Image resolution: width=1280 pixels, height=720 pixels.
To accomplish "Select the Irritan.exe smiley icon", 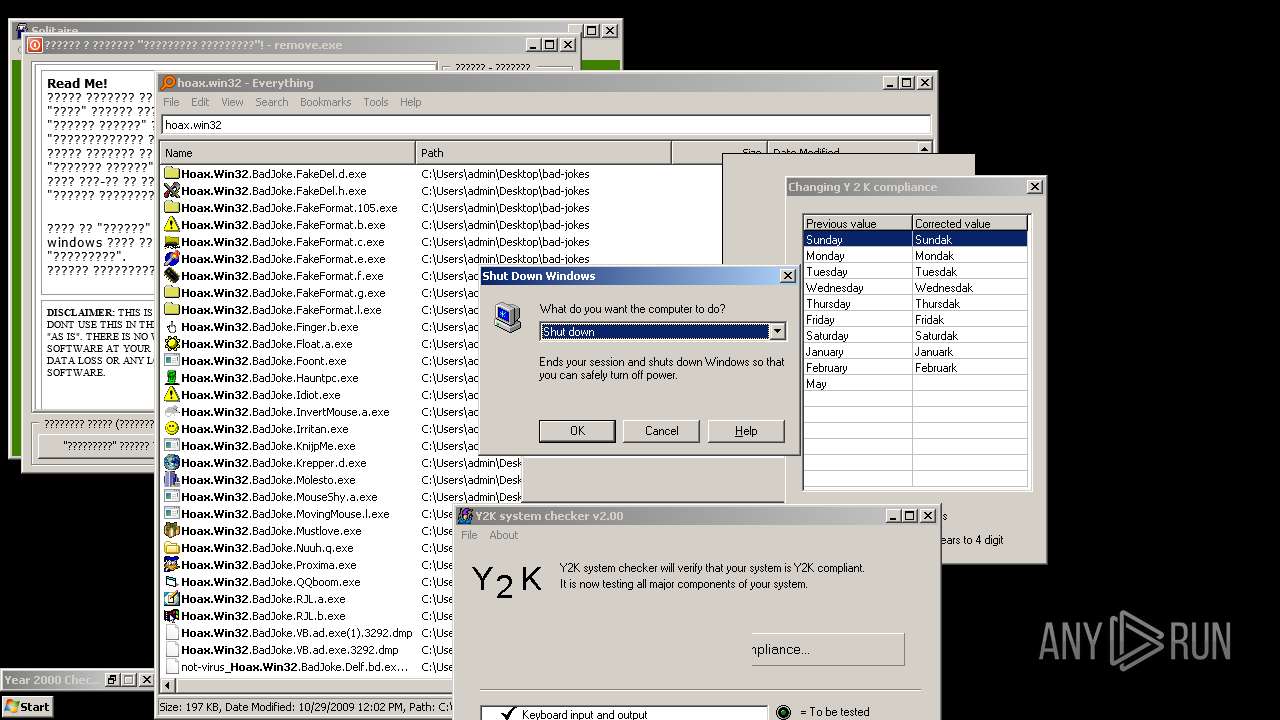I will 172,429.
